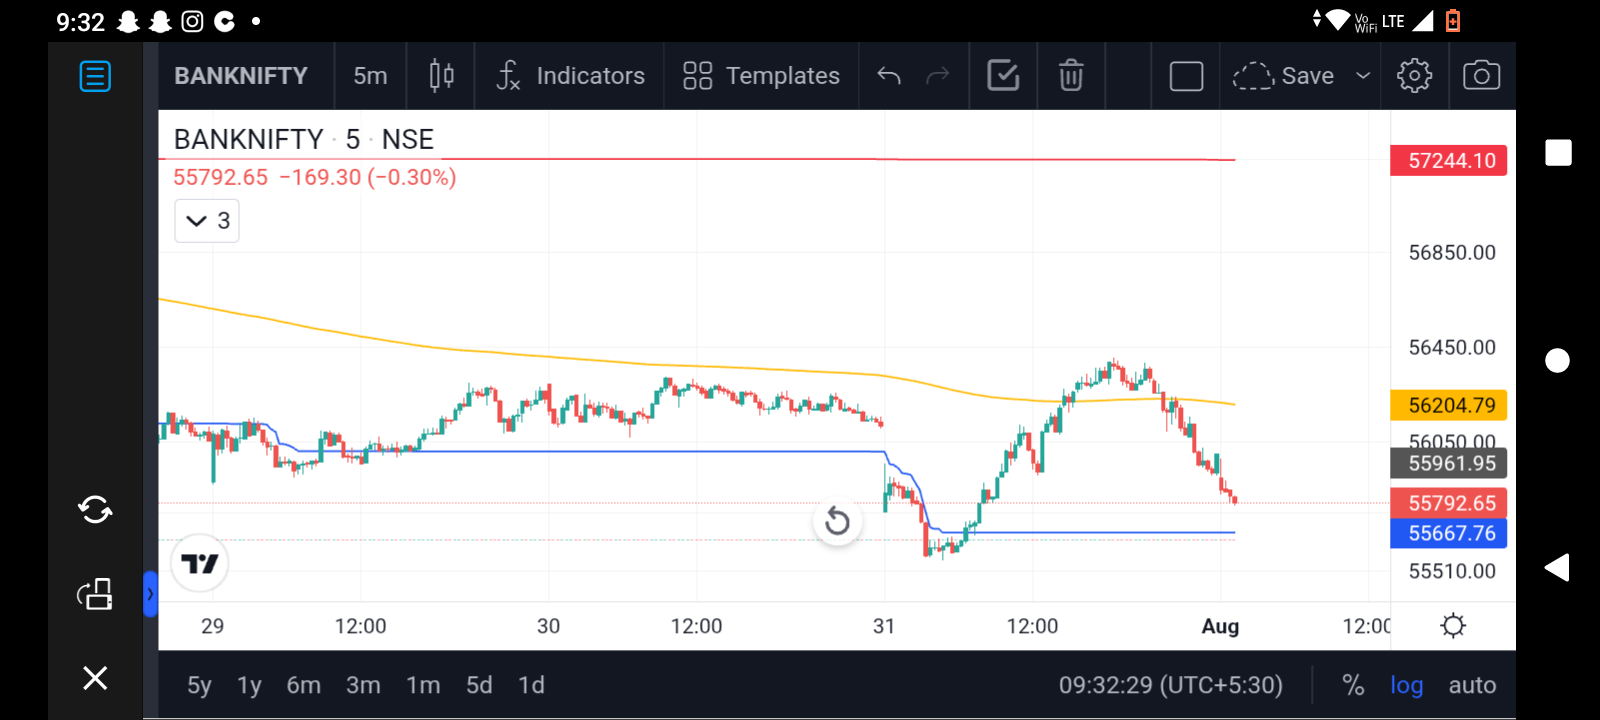Screen dimensions: 1600x720
Task: Set the date range to 5y
Action: pyautogui.click(x=199, y=685)
